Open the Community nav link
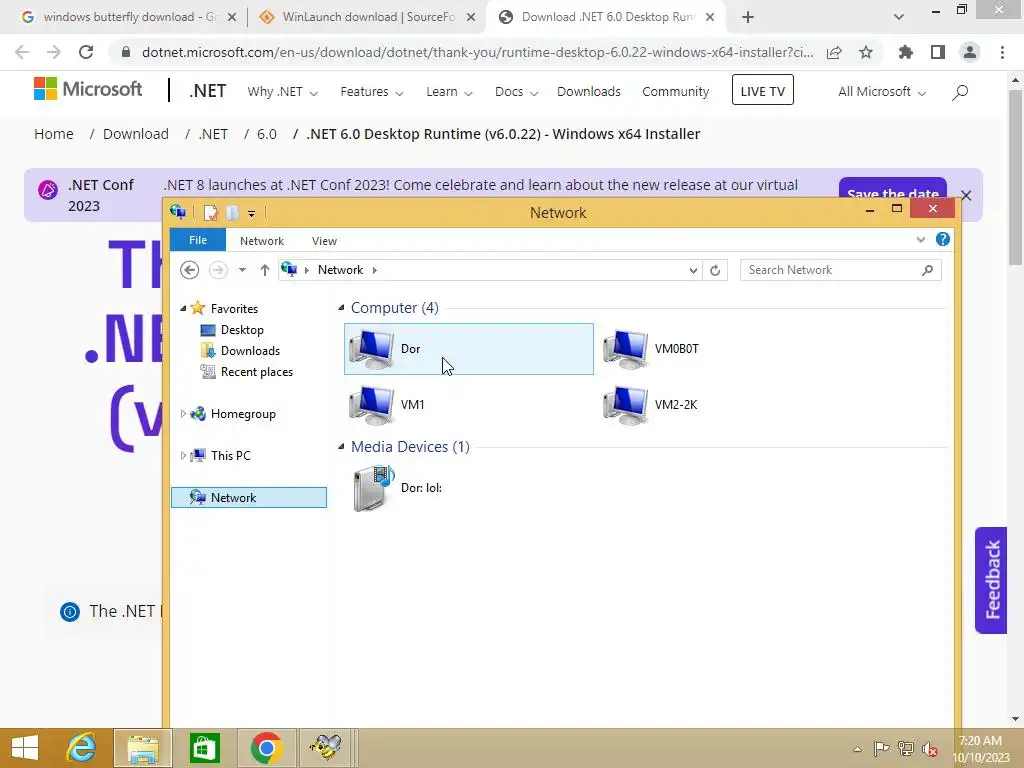The width and height of the screenshot is (1024, 768). tap(675, 92)
